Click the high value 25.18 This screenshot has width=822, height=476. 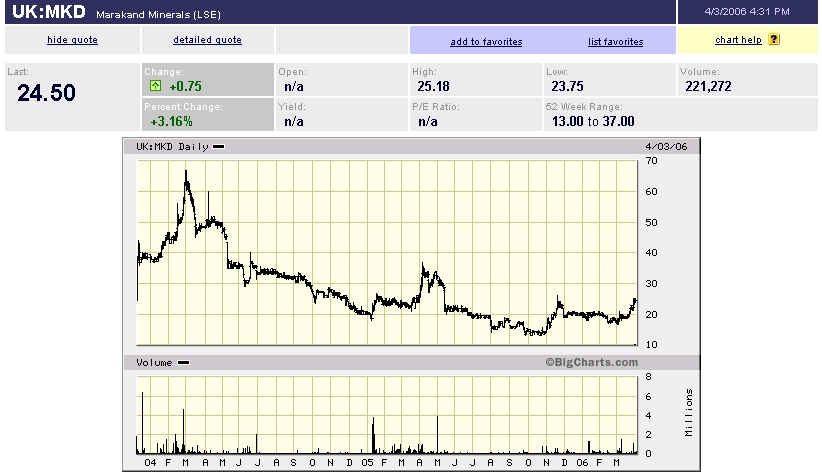[433, 86]
